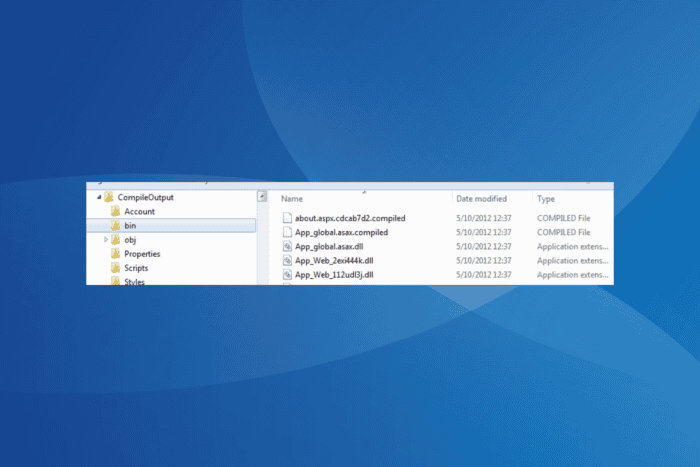The width and height of the screenshot is (700, 467).
Task: Select file name App_global.asax.dll
Action: 329,246
